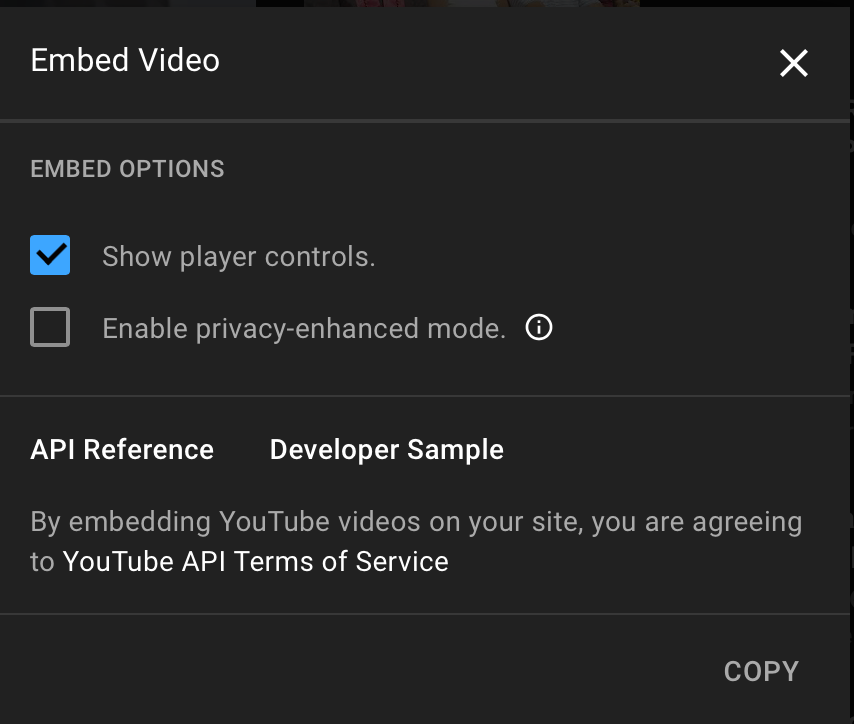Show details via the circled "i" icon

(x=539, y=327)
